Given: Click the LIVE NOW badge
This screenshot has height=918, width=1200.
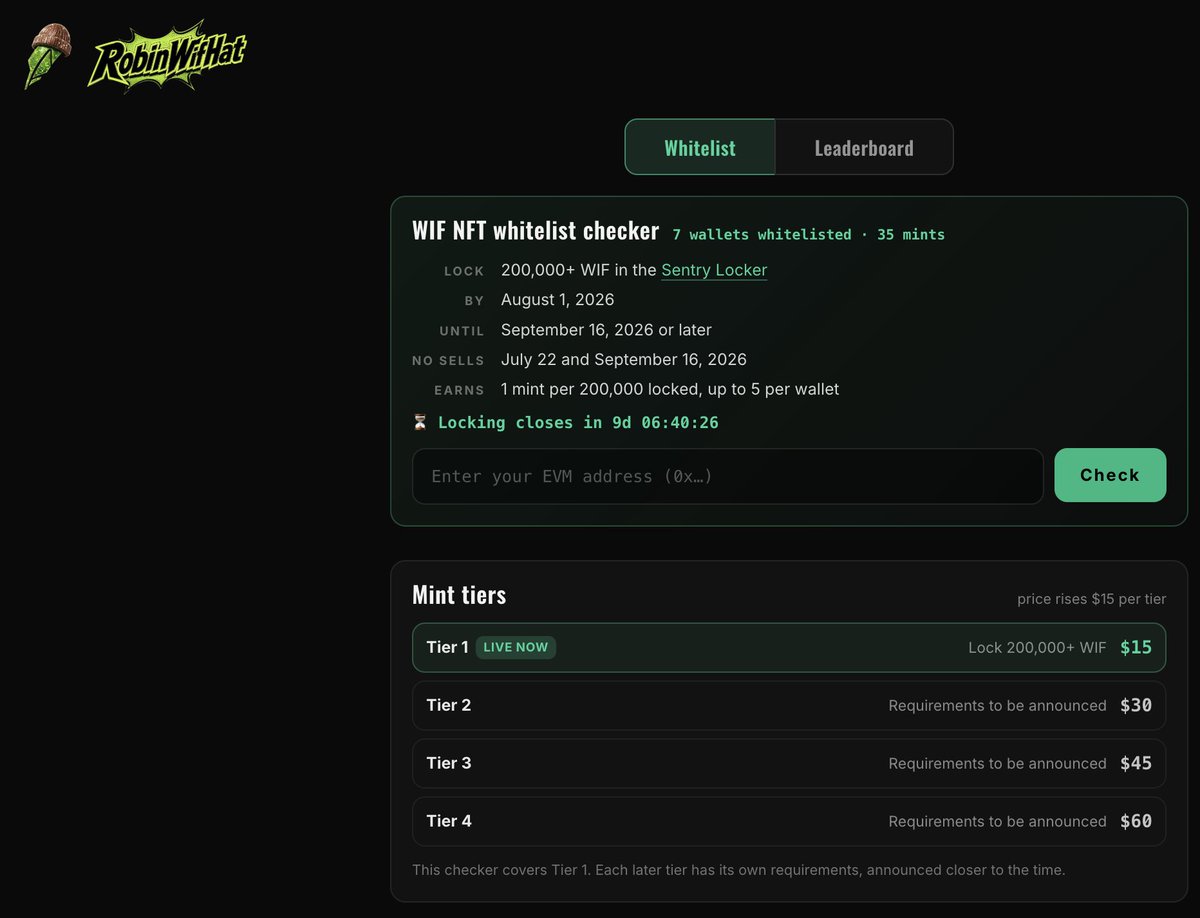Looking at the screenshot, I should tap(516, 647).
